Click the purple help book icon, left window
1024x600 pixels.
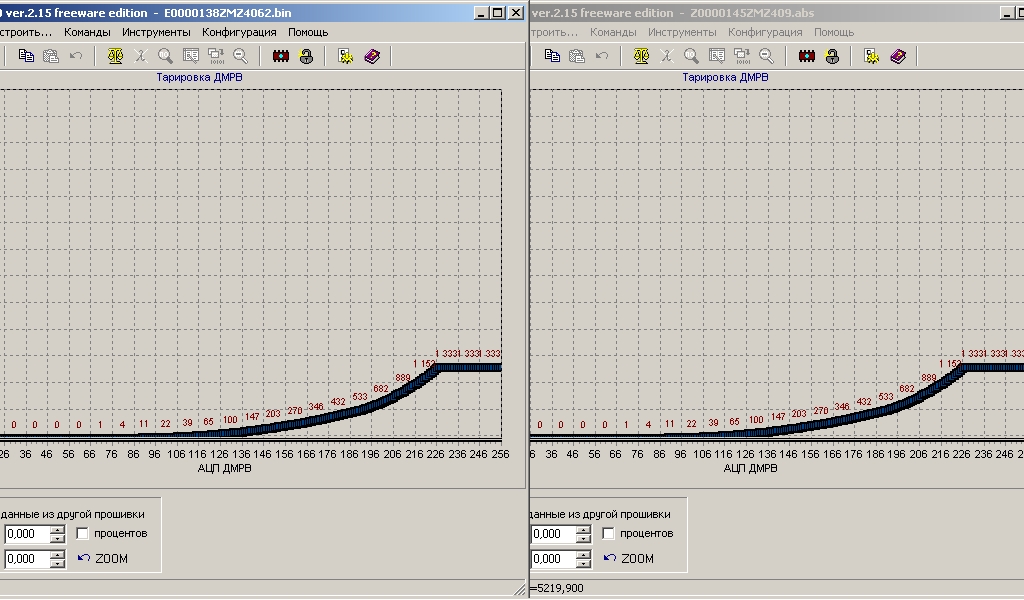tap(372, 57)
